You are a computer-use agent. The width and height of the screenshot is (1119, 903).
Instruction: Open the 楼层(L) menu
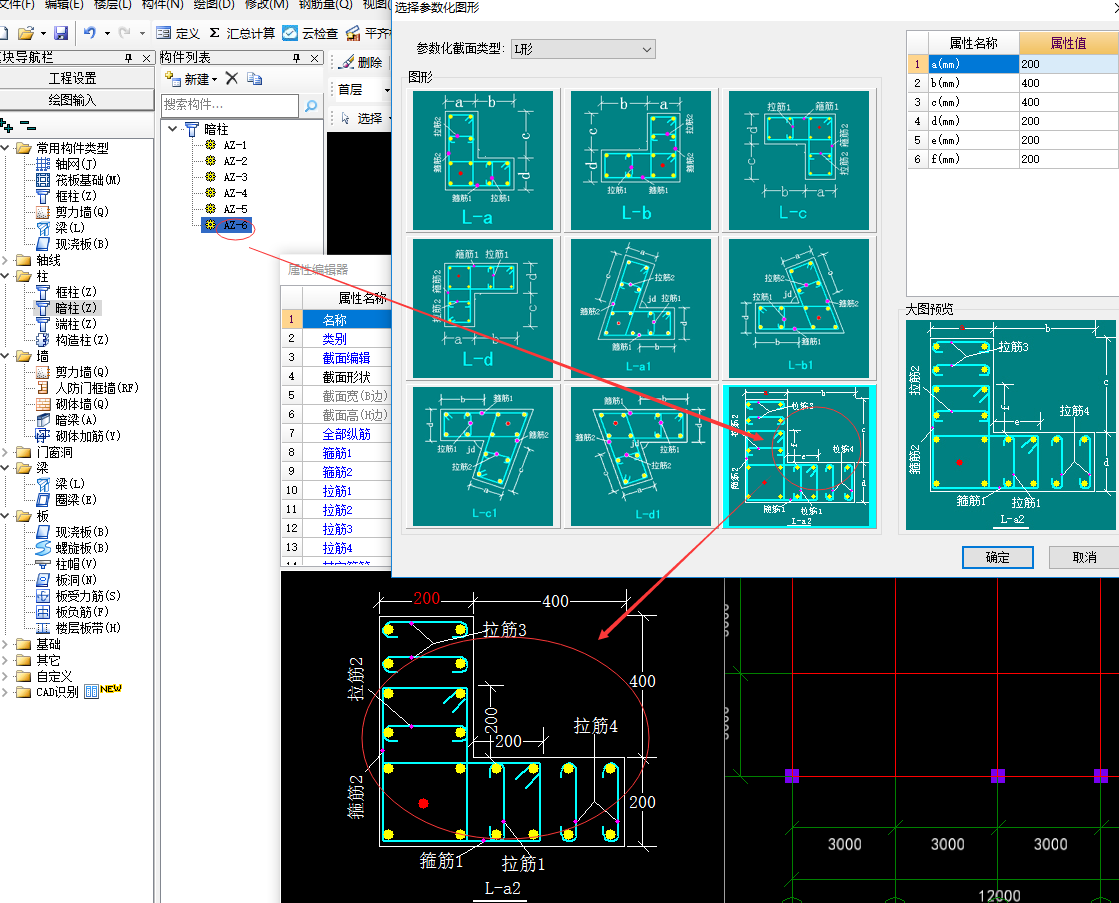(x=112, y=5)
